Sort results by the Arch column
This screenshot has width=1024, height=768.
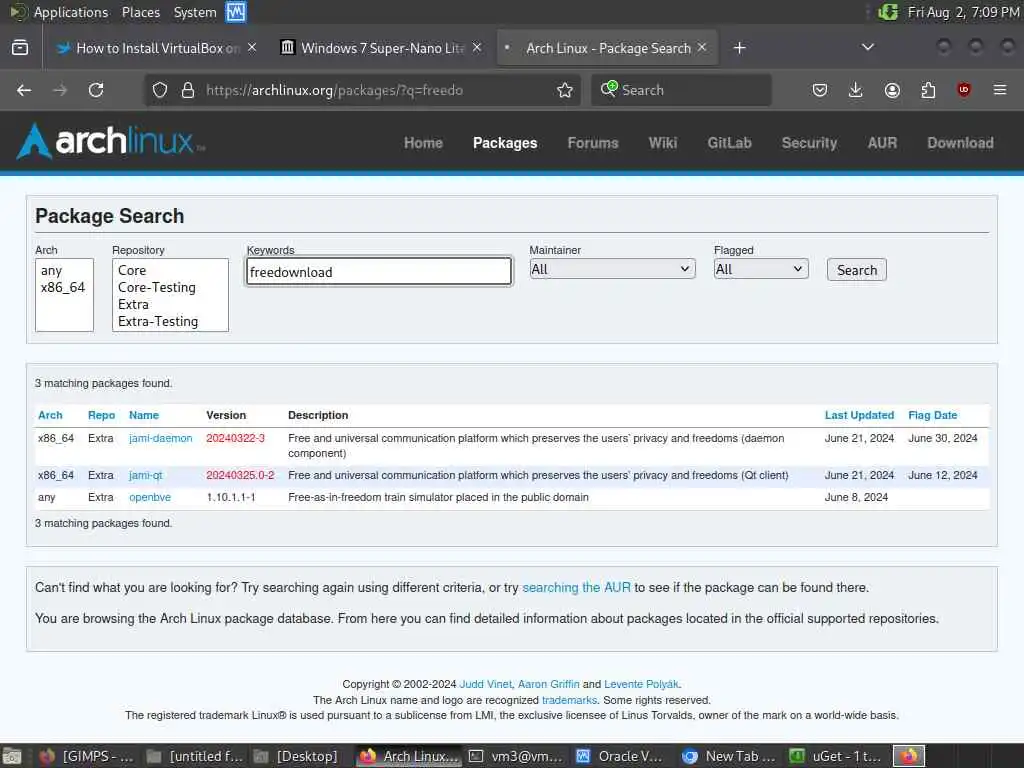point(50,415)
